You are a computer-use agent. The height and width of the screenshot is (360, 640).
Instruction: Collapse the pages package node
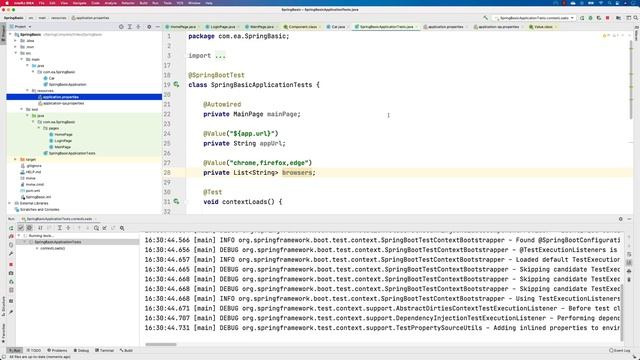point(39,128)
